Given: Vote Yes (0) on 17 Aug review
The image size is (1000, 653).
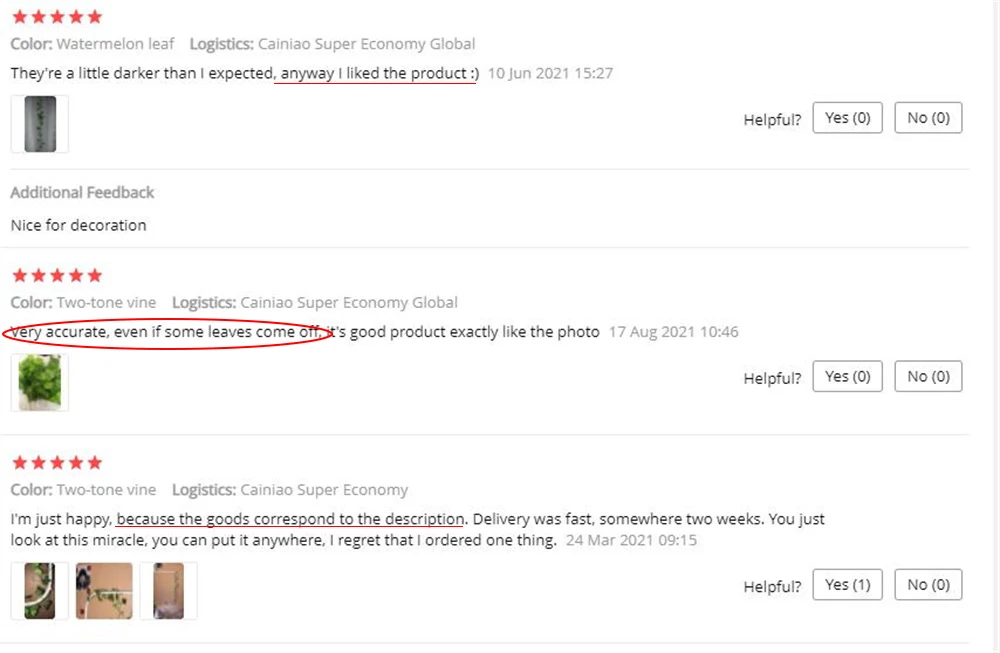Looking at the screenshot, I should point(847,376).
